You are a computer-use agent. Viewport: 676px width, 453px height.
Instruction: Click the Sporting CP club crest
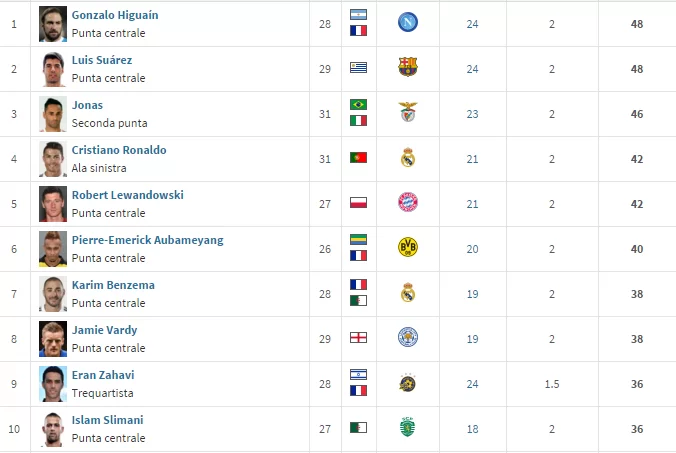407,427
